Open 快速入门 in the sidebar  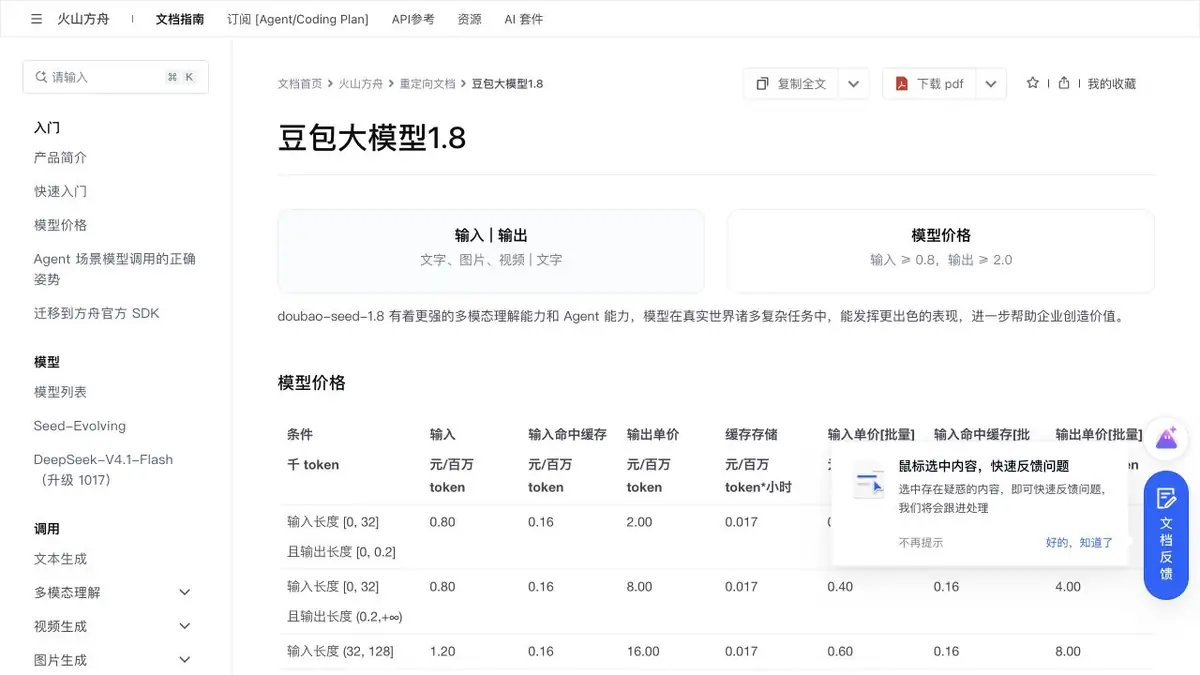point(61,191)
